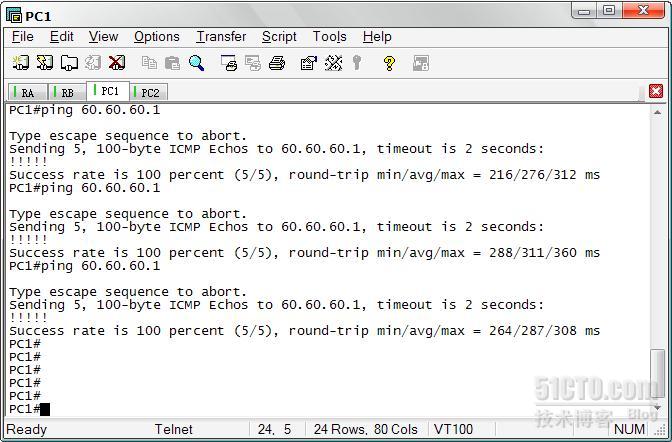Open the View menu
This screenshot has width=672, height=442.
pos(103,37)
